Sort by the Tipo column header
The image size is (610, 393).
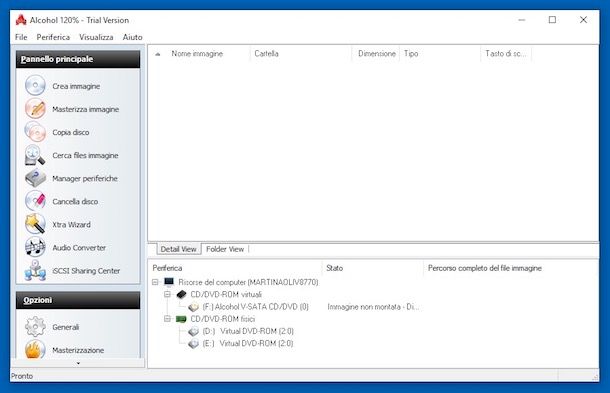coord(411,54)
